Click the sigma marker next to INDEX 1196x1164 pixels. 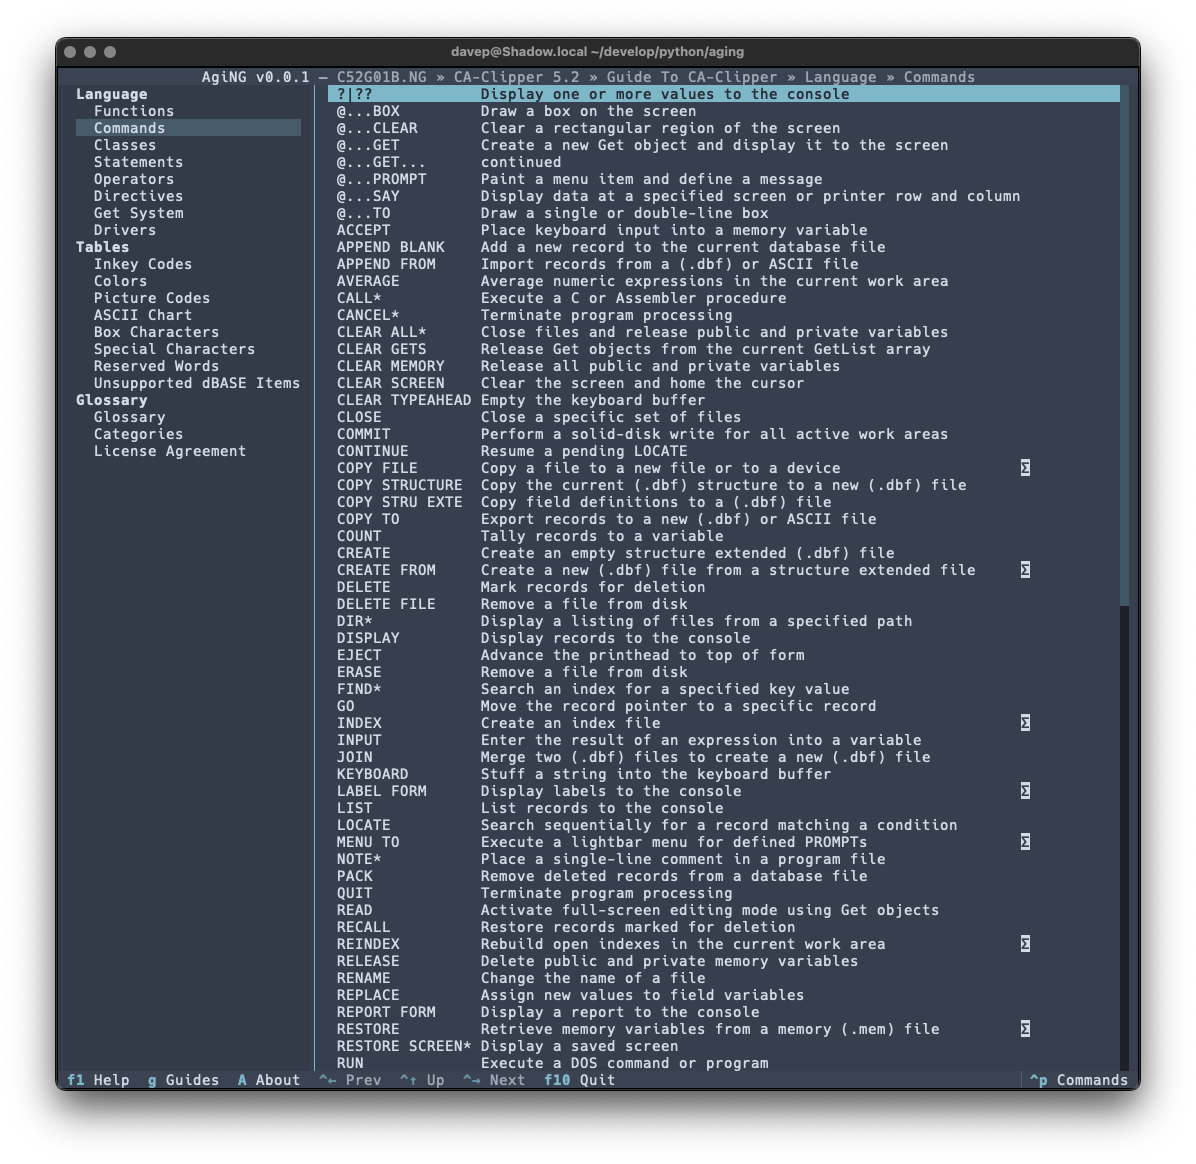[x=1025, y=723]
